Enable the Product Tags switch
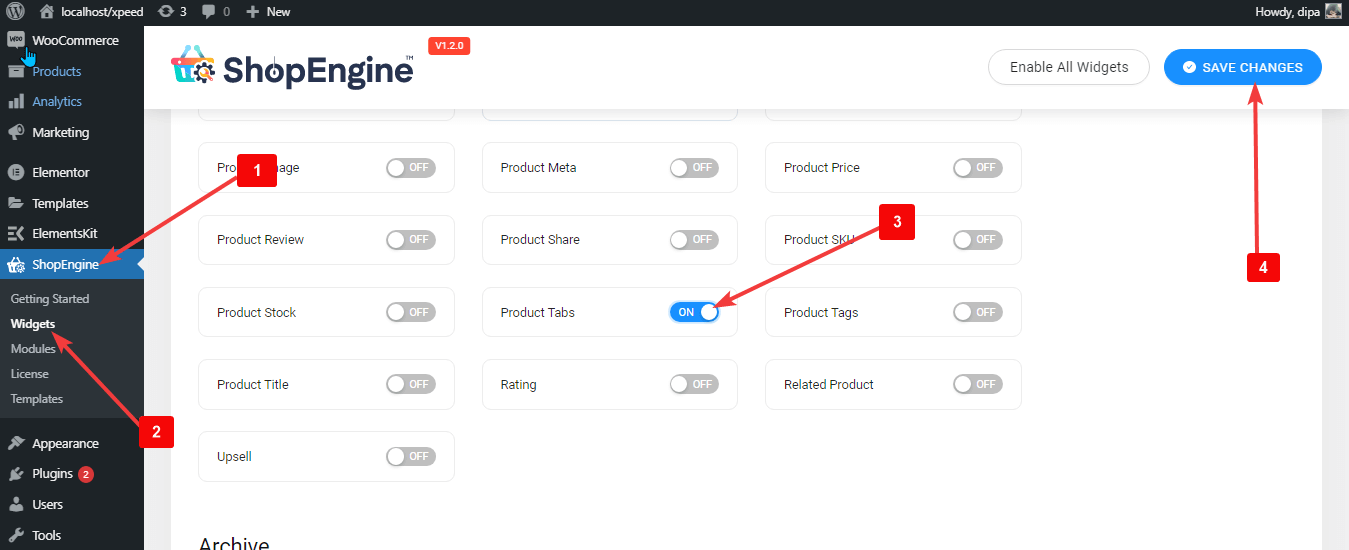 click(978, 312)
